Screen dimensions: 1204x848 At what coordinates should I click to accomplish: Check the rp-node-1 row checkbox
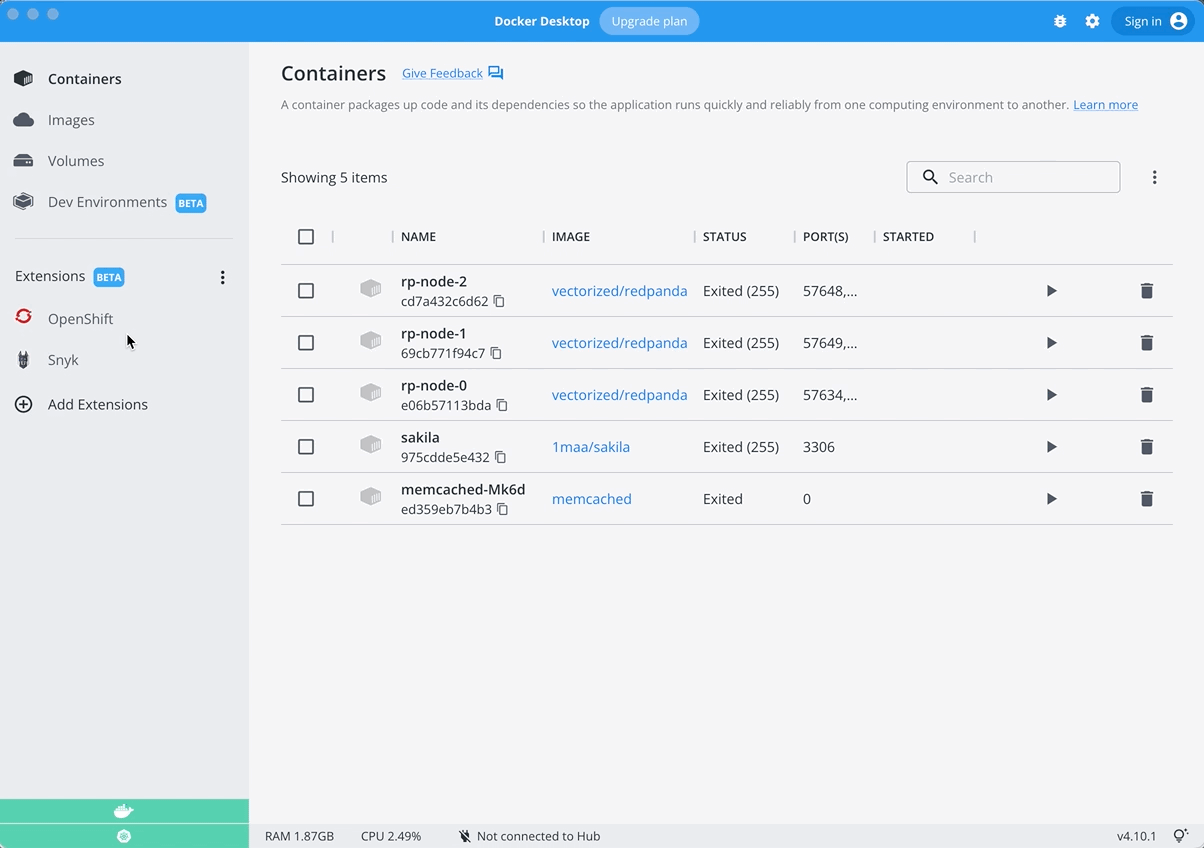pyautogui.click(x=306, y=343)
